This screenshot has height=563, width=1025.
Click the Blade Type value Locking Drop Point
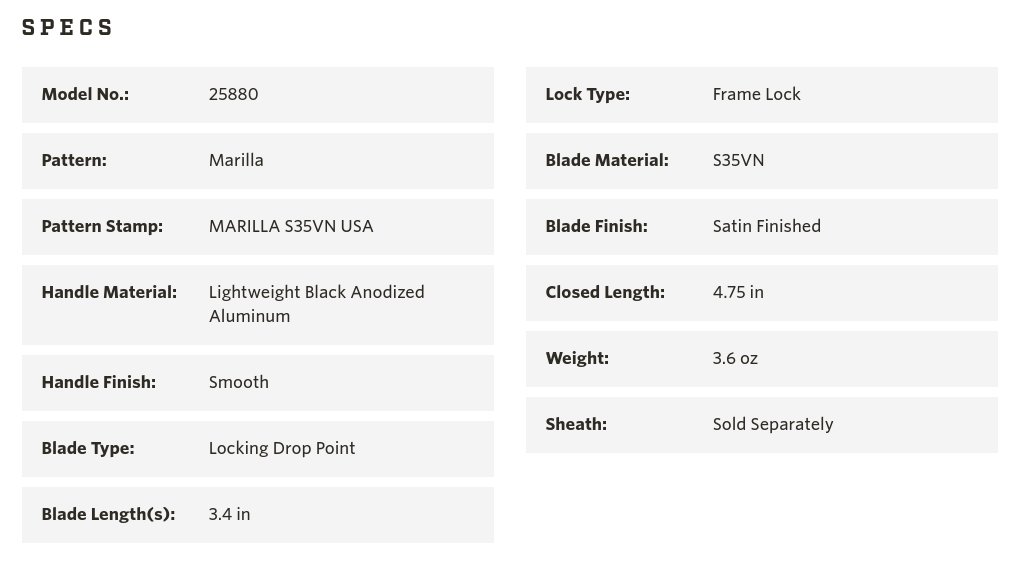[282, 449]
